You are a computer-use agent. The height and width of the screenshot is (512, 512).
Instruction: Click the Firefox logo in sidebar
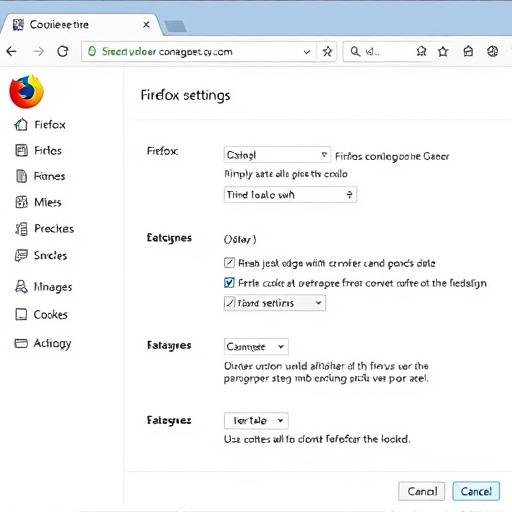(26, 91)
